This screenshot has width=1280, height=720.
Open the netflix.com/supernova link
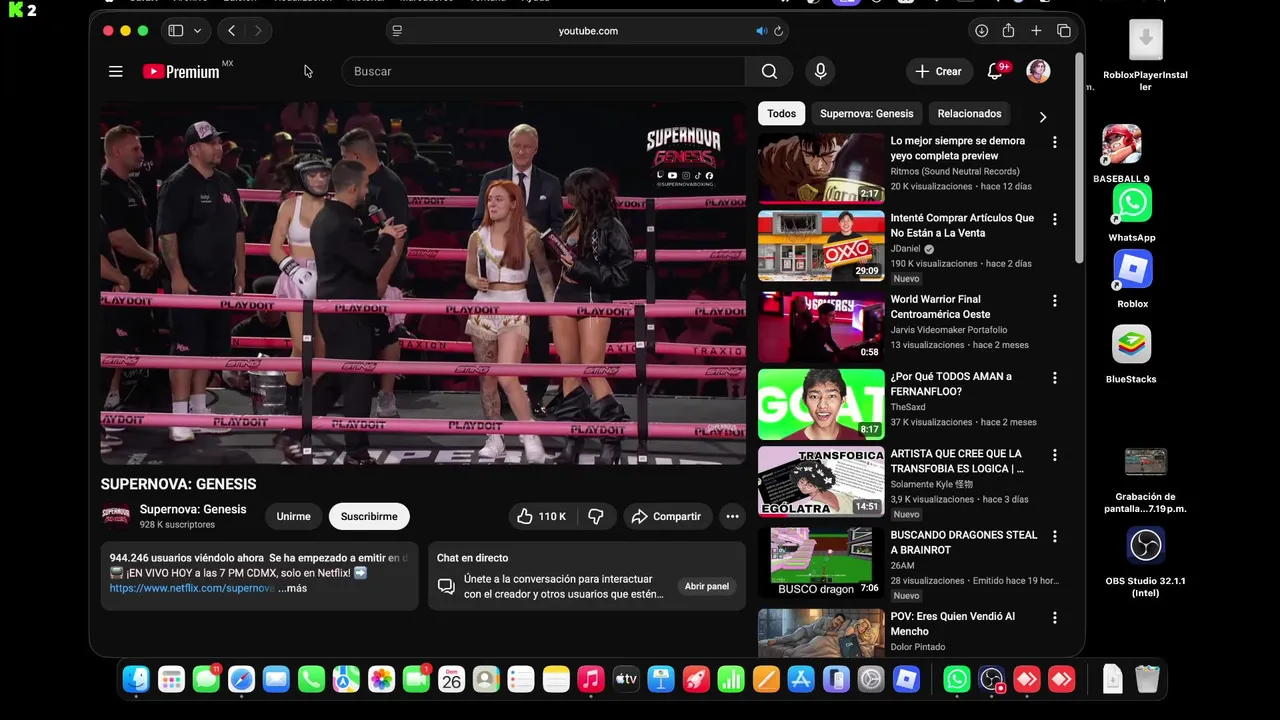pos(192,588)
